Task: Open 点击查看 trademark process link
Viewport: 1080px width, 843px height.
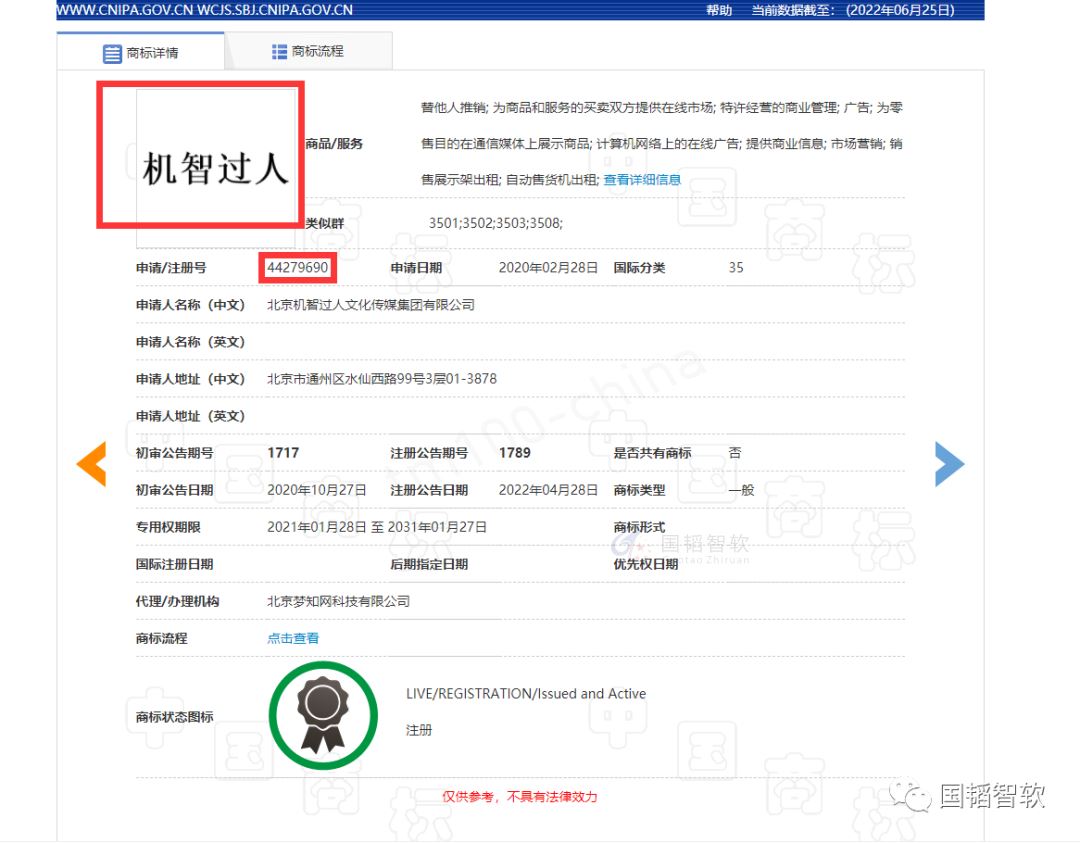Action: pyautogui.click(x=293, y=638)
